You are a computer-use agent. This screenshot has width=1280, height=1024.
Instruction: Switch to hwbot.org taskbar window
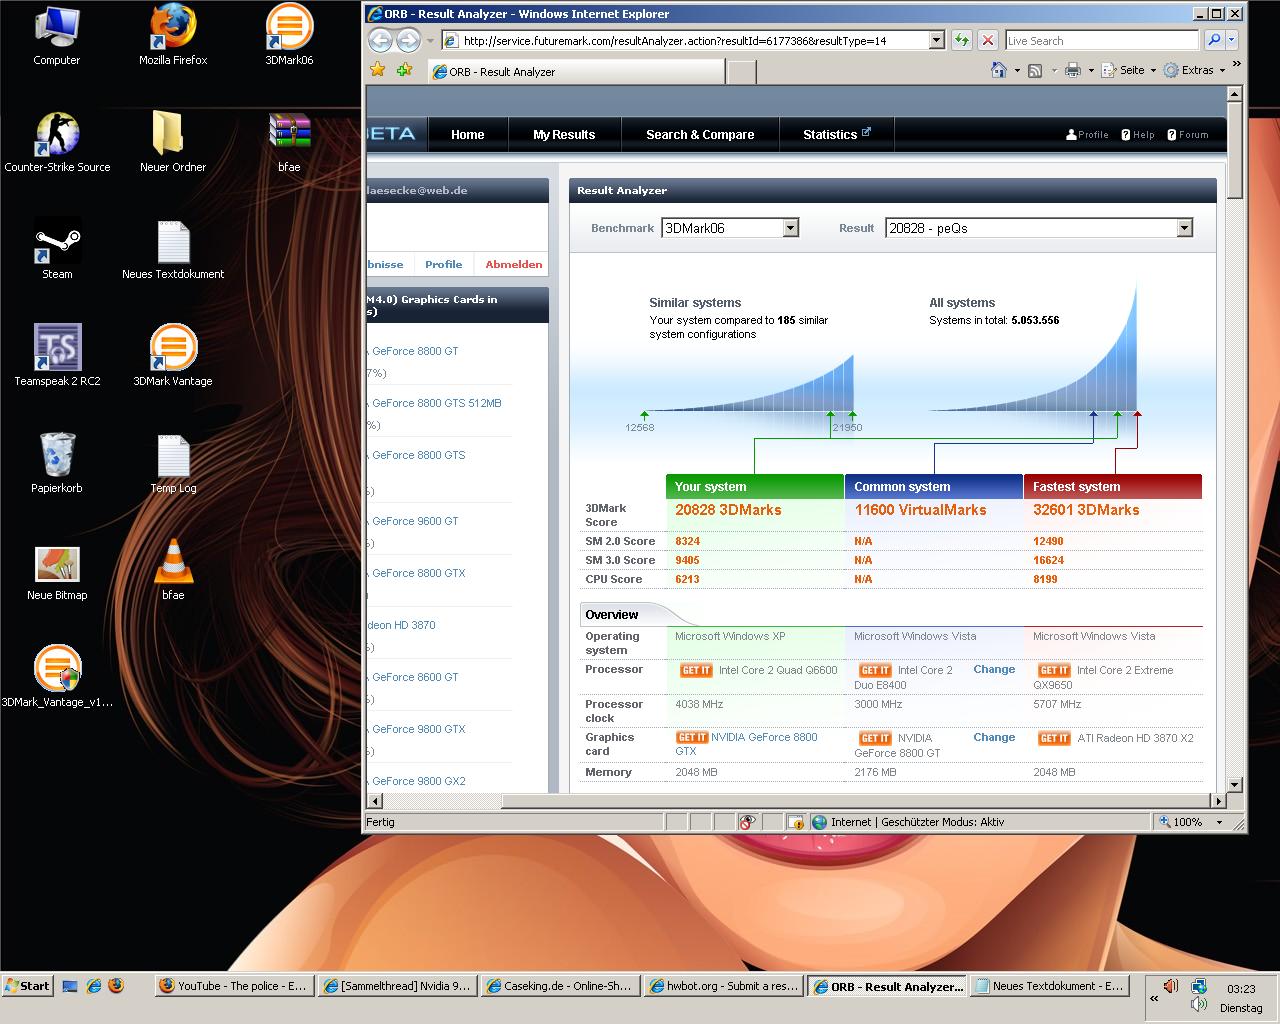pyautogui.click(x=723, y=986)
